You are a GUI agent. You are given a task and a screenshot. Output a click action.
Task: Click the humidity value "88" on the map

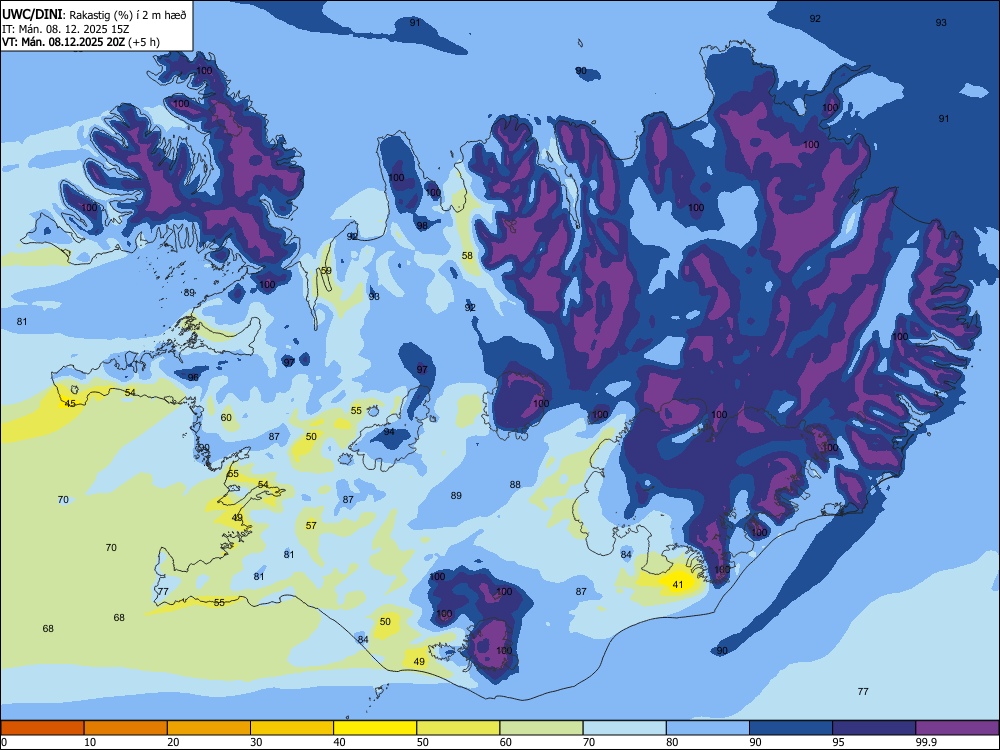(x=515, y=485)
